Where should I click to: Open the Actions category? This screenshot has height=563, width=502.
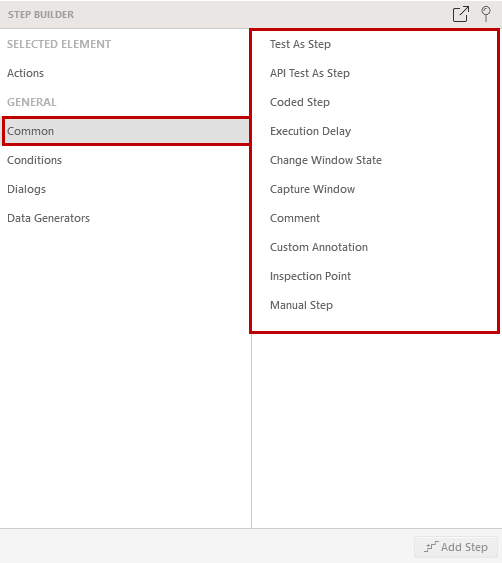click(25, 73)
